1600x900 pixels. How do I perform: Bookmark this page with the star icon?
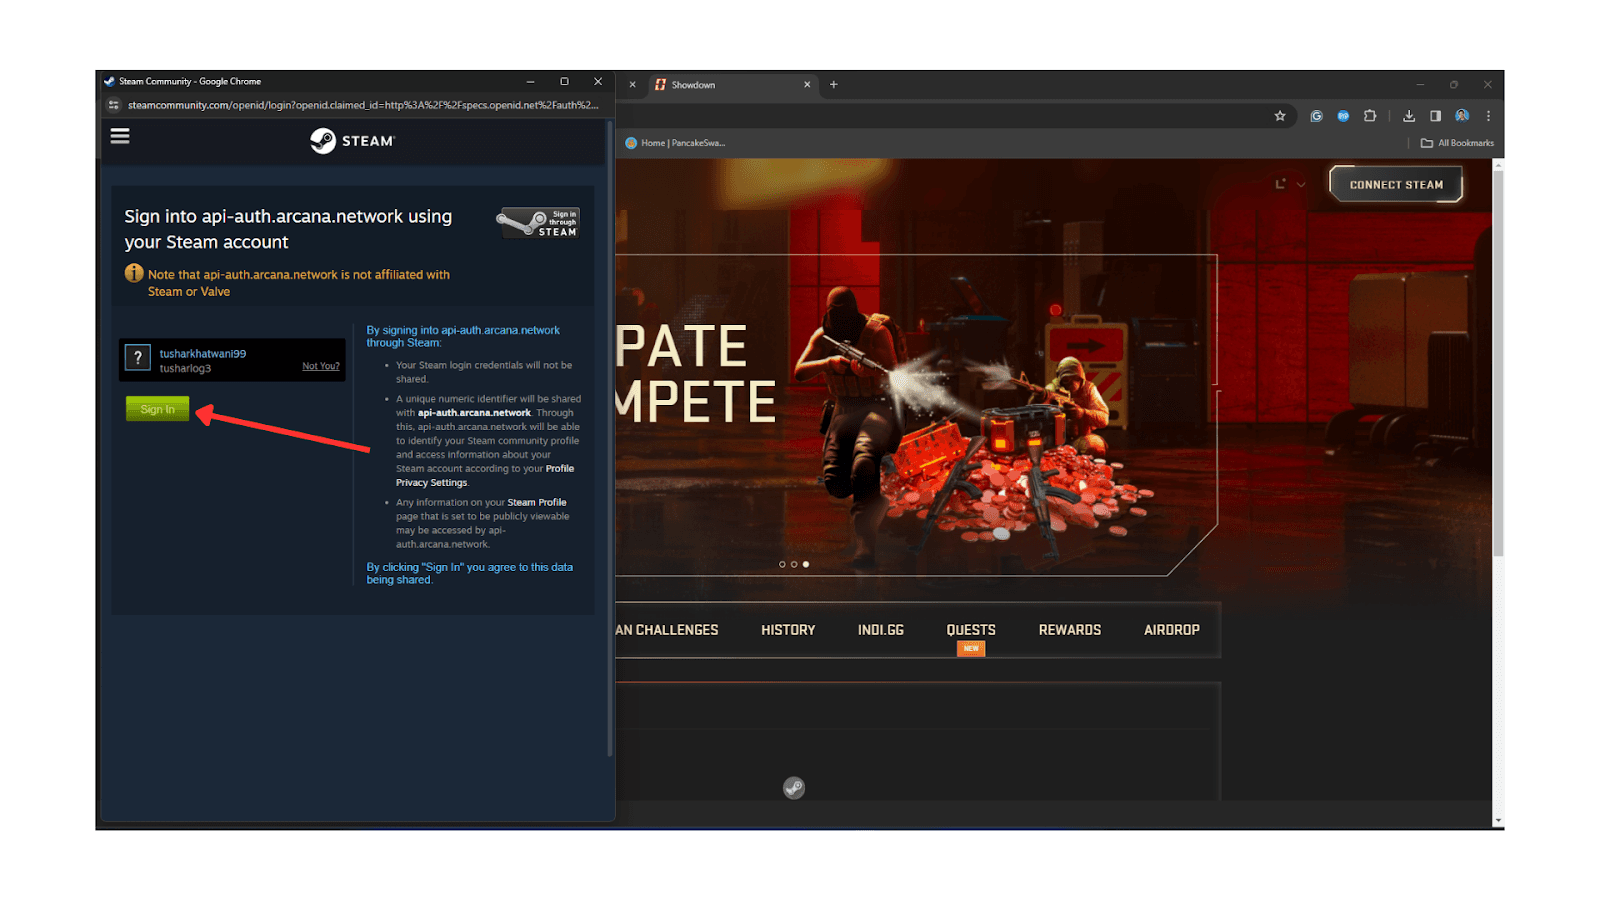click(1280, 116)
